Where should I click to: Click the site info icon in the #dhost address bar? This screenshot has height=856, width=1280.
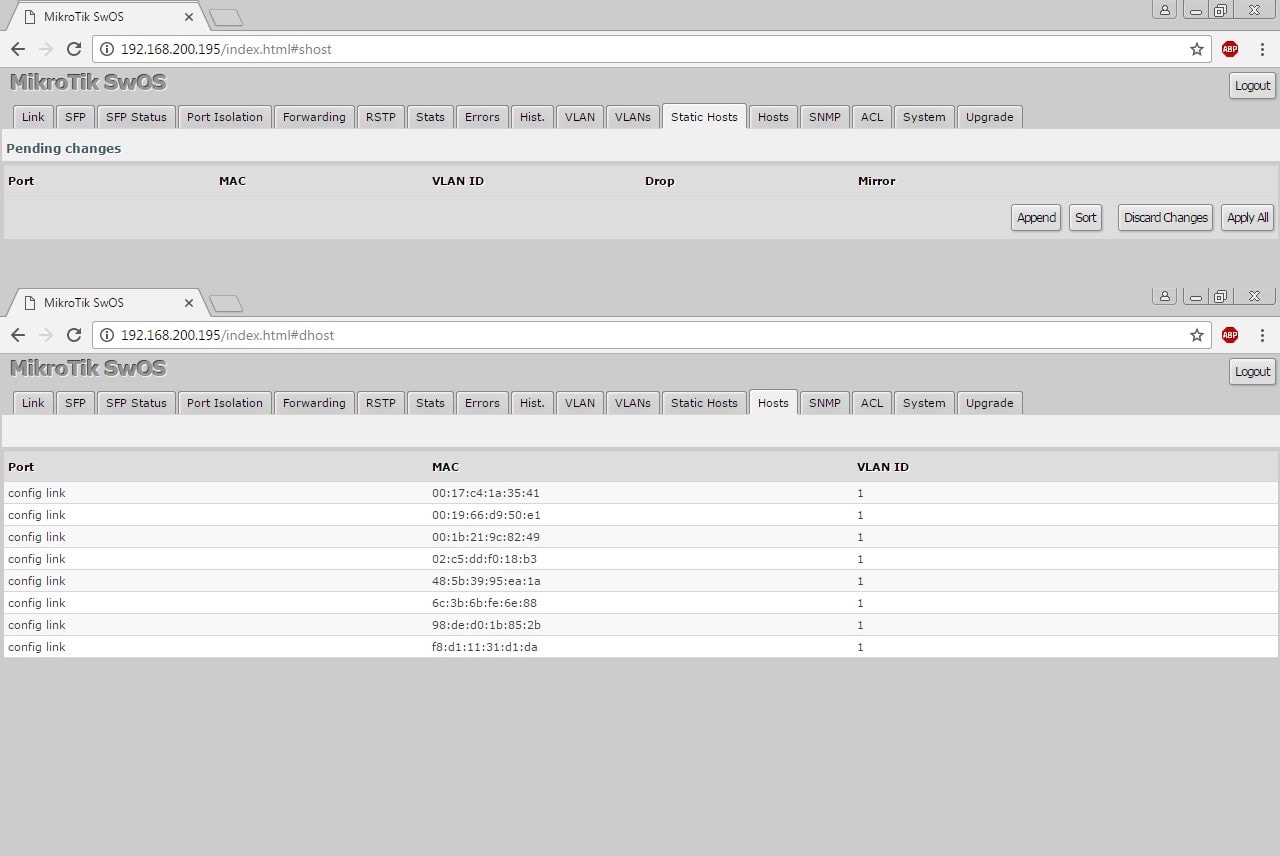tap(107, 335)
